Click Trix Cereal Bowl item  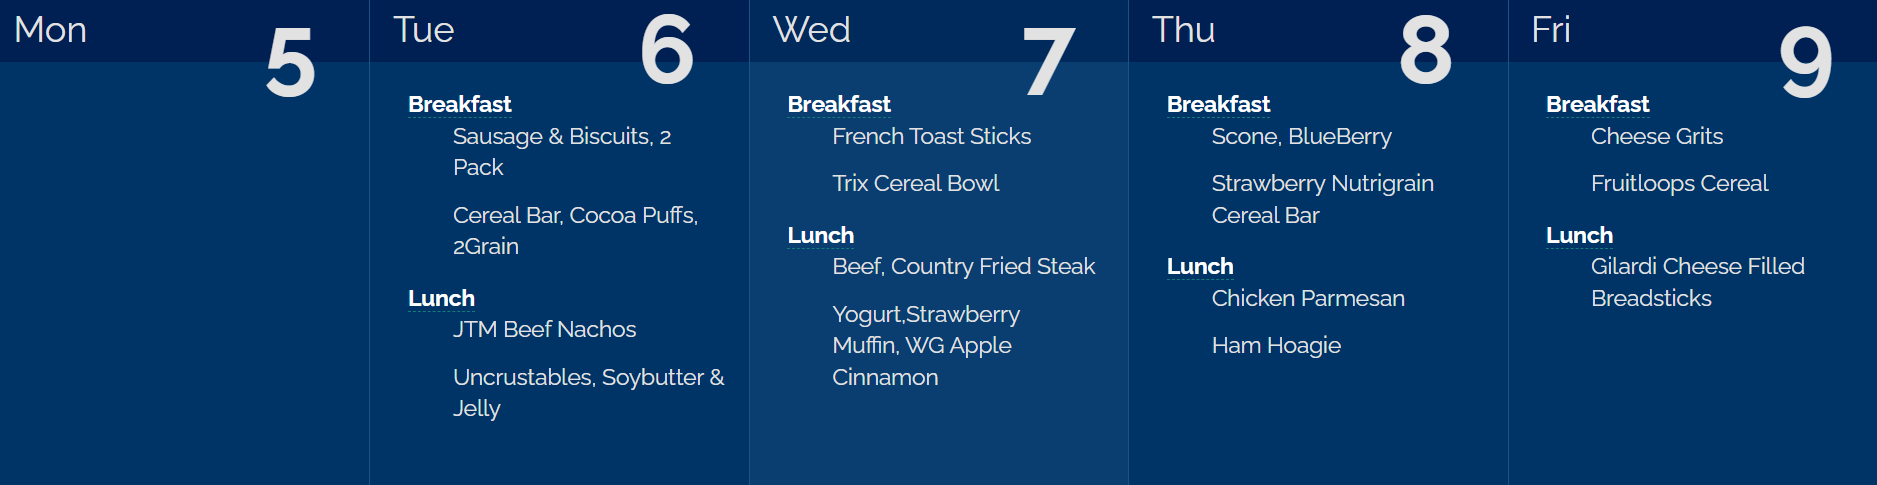pos(915,183)
